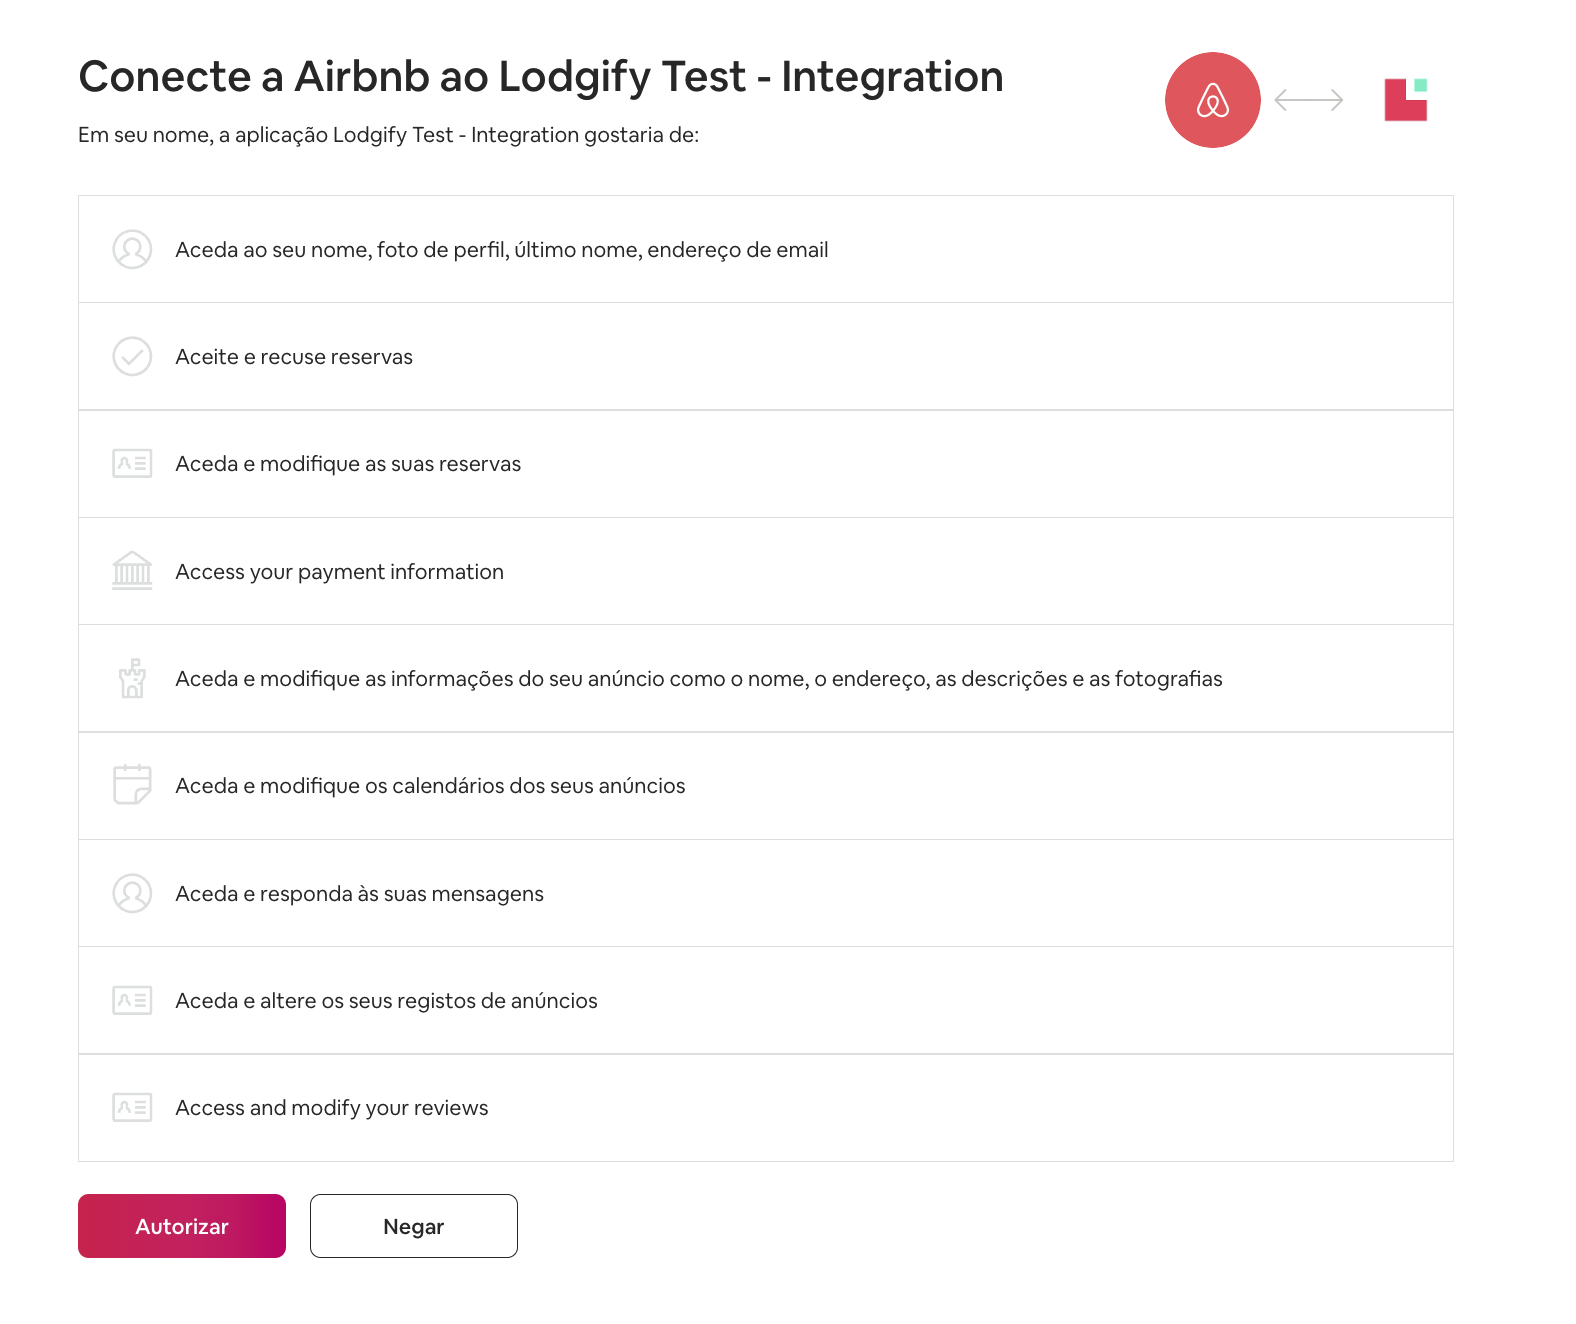Click the calendar icon for calendários permission
Image resolution: width=1576 pixels, height=1324 pixels.
pyautogui.click(x=132, y=785)
